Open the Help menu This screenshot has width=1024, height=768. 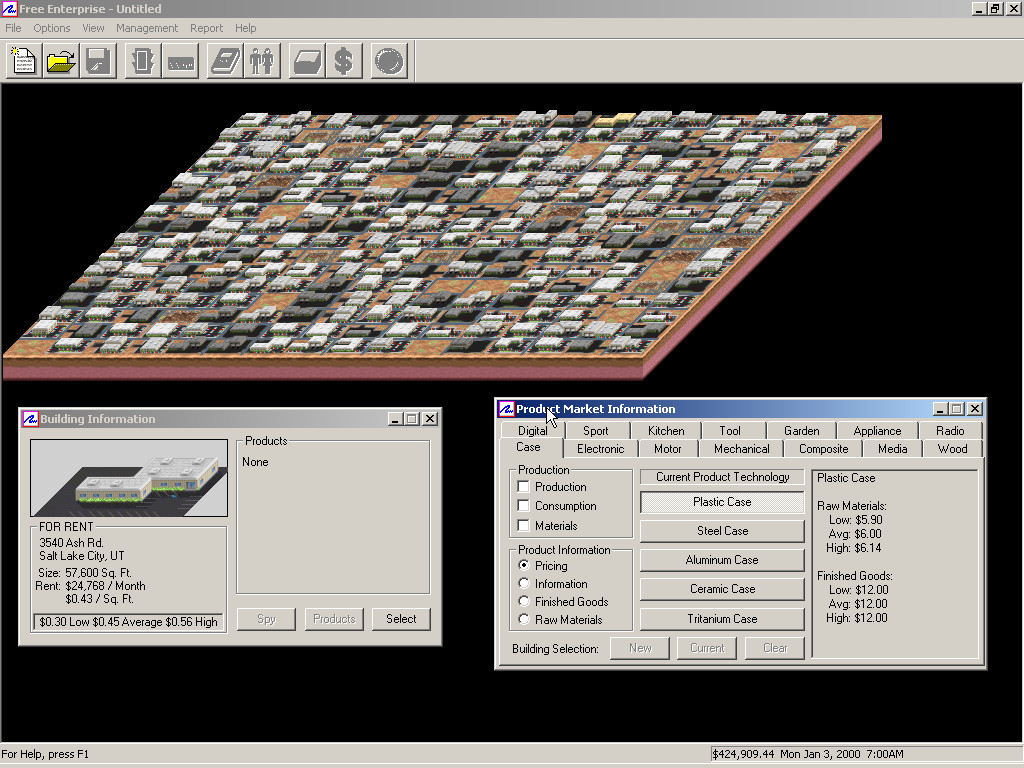(x=246, y=28)
